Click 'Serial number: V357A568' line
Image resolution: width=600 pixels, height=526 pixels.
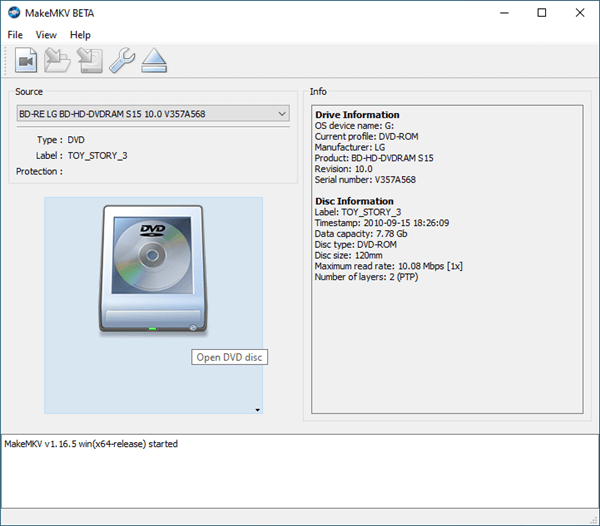click(x=365, y=180)
